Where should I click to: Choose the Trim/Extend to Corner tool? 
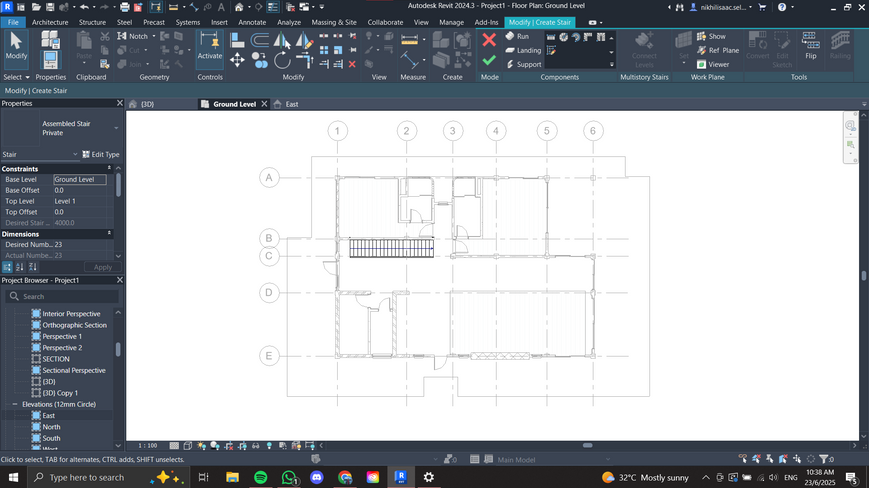coord(304,60)
